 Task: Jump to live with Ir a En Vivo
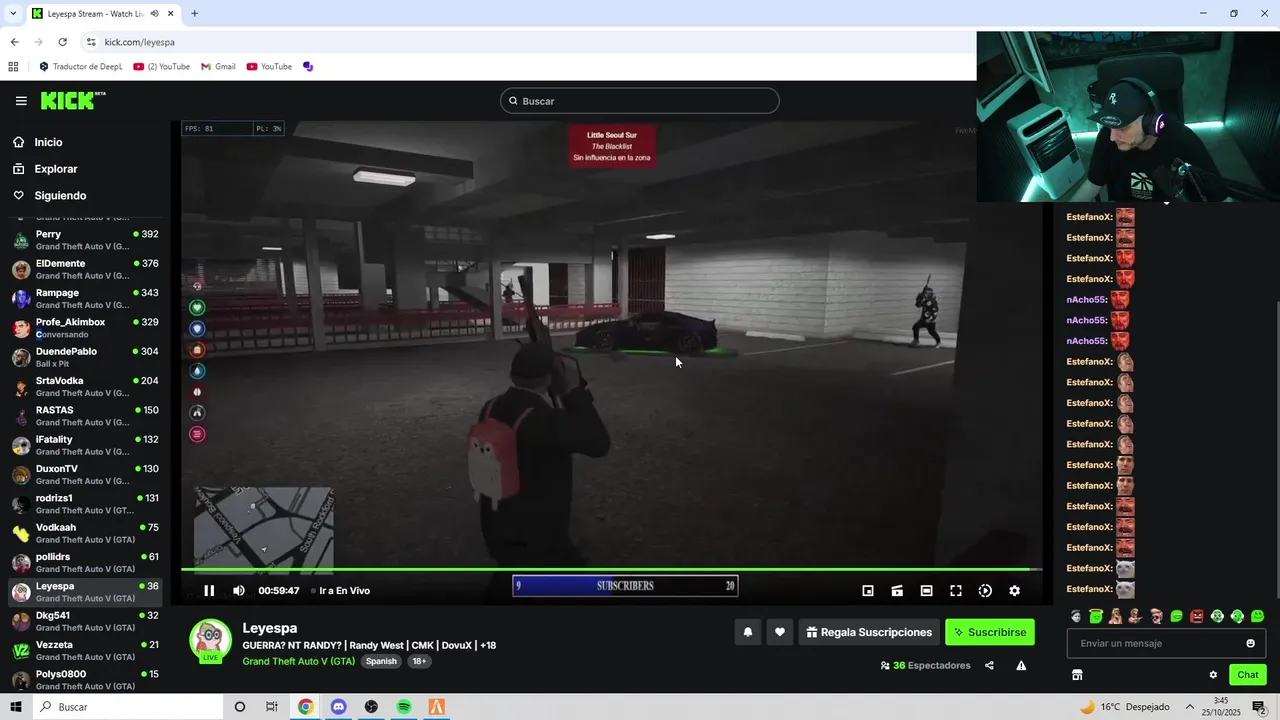coord(341,591)
